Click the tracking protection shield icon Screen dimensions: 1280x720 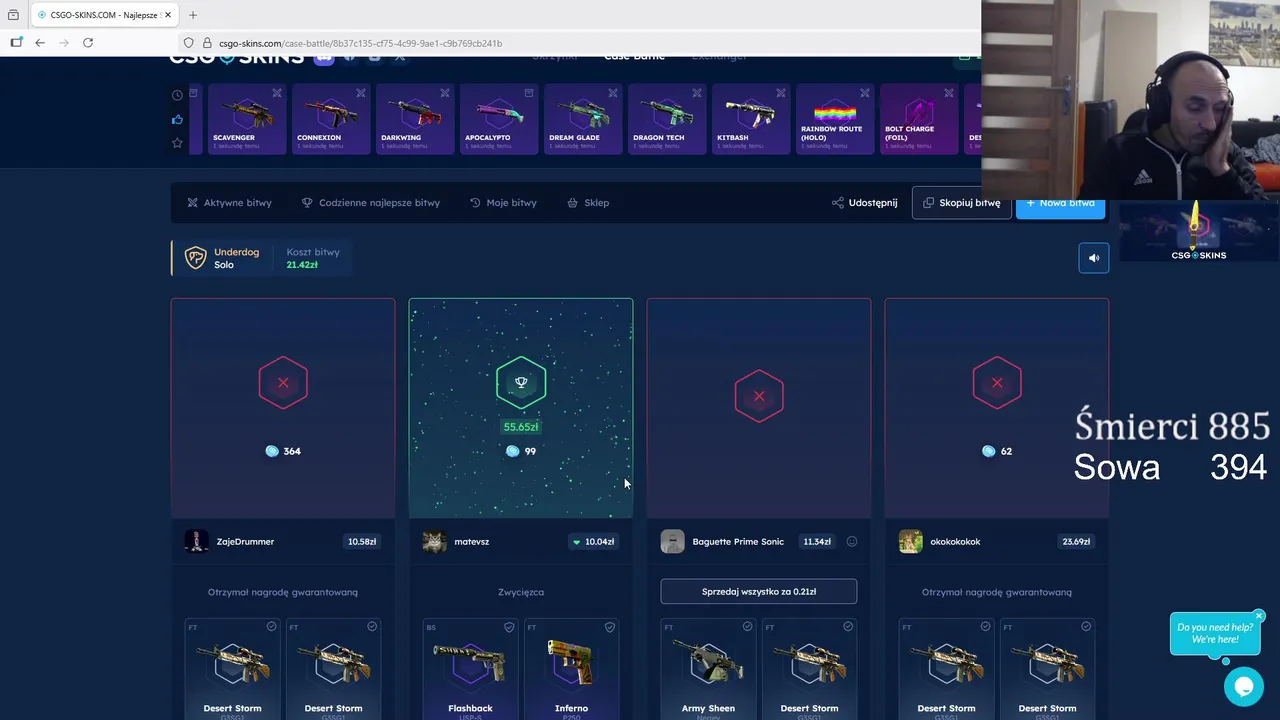[188, 43]
